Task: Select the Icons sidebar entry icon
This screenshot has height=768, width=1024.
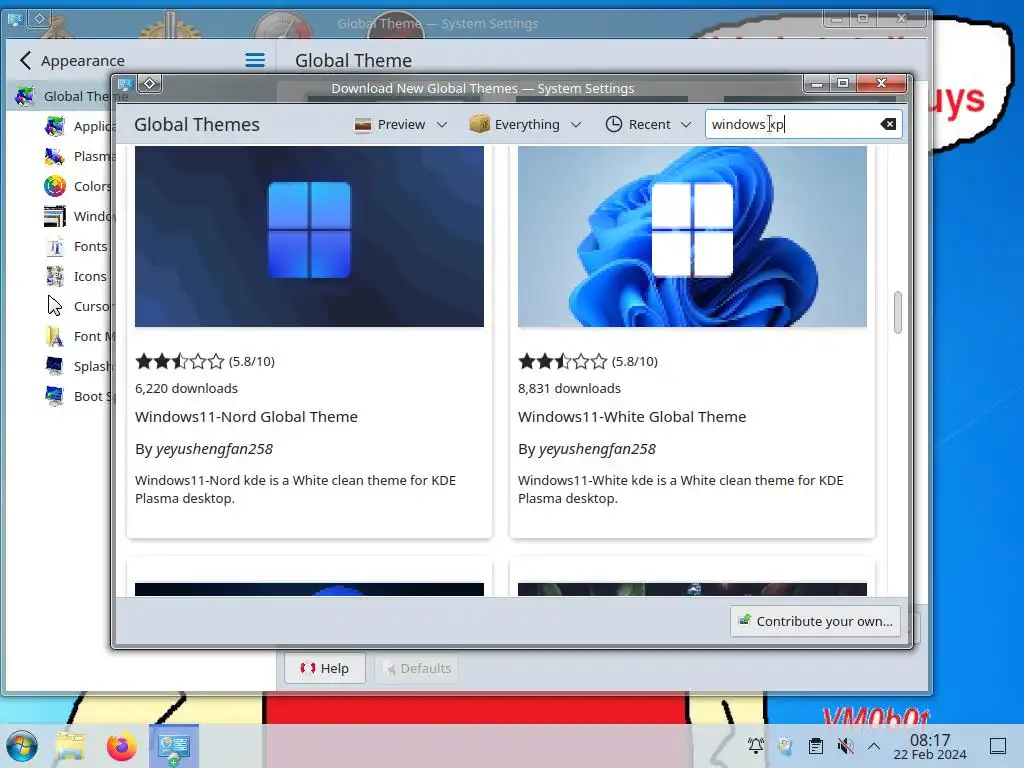Action: click(x=55, y=276)
